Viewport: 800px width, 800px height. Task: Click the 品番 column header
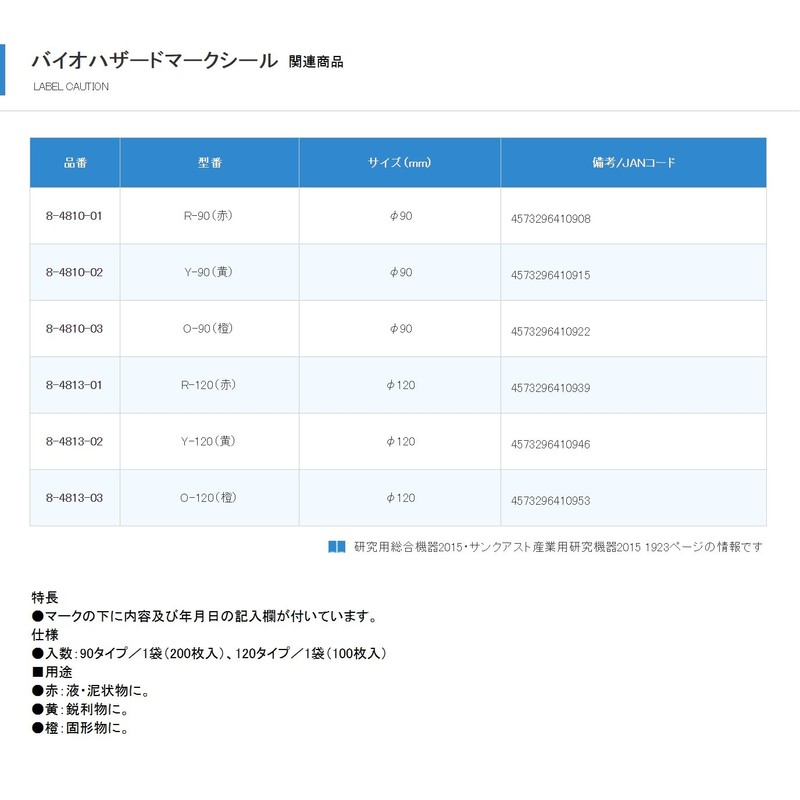pos(75,162)
